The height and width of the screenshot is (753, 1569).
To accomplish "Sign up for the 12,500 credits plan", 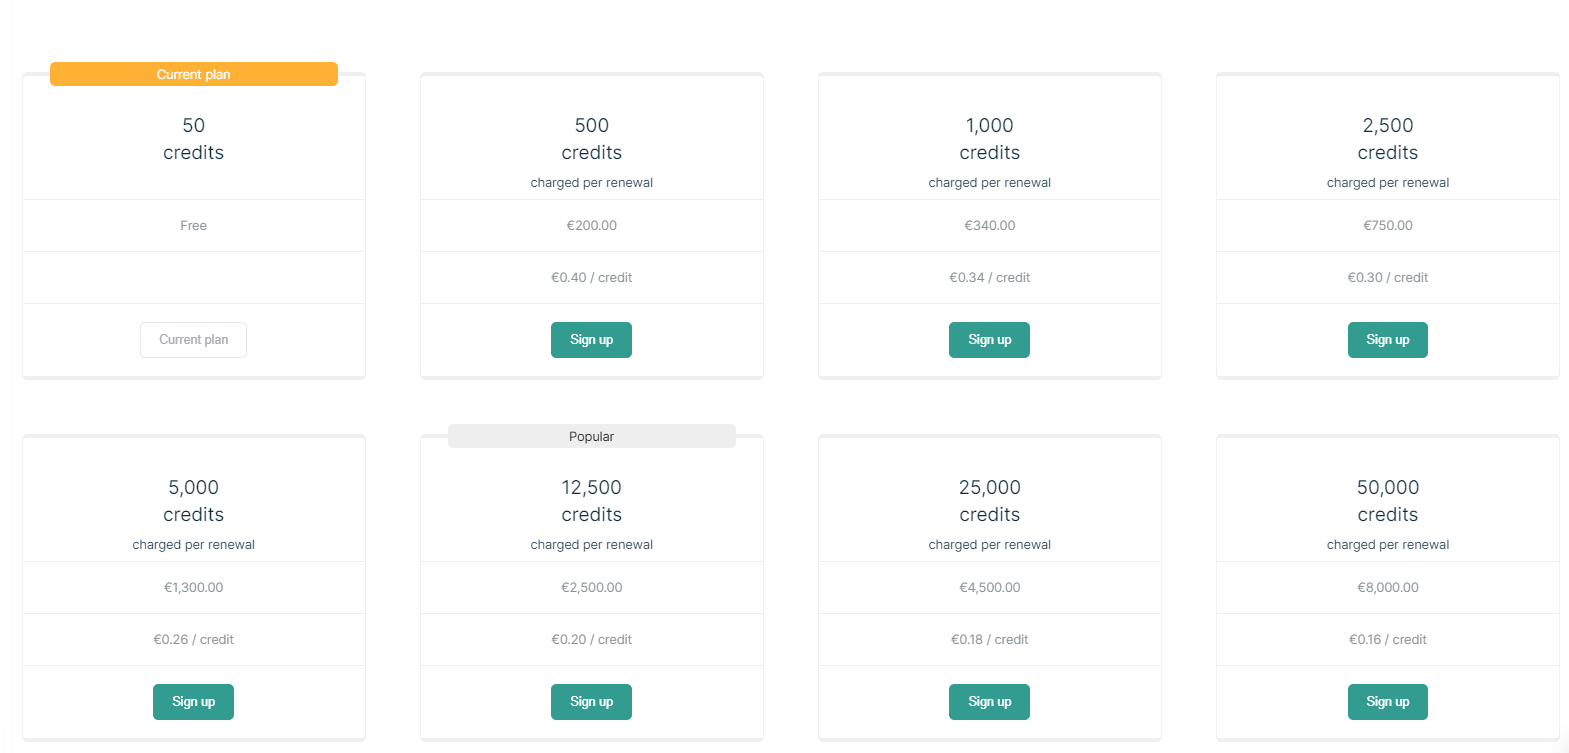I will click(x=591, y=702).
